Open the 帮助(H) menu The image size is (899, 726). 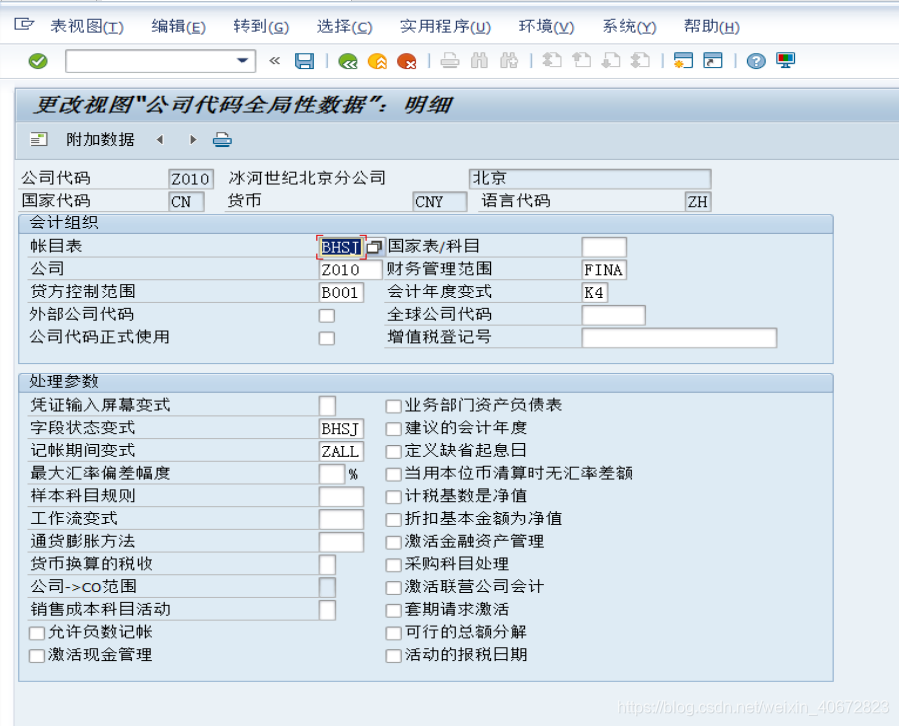point(712,26)
